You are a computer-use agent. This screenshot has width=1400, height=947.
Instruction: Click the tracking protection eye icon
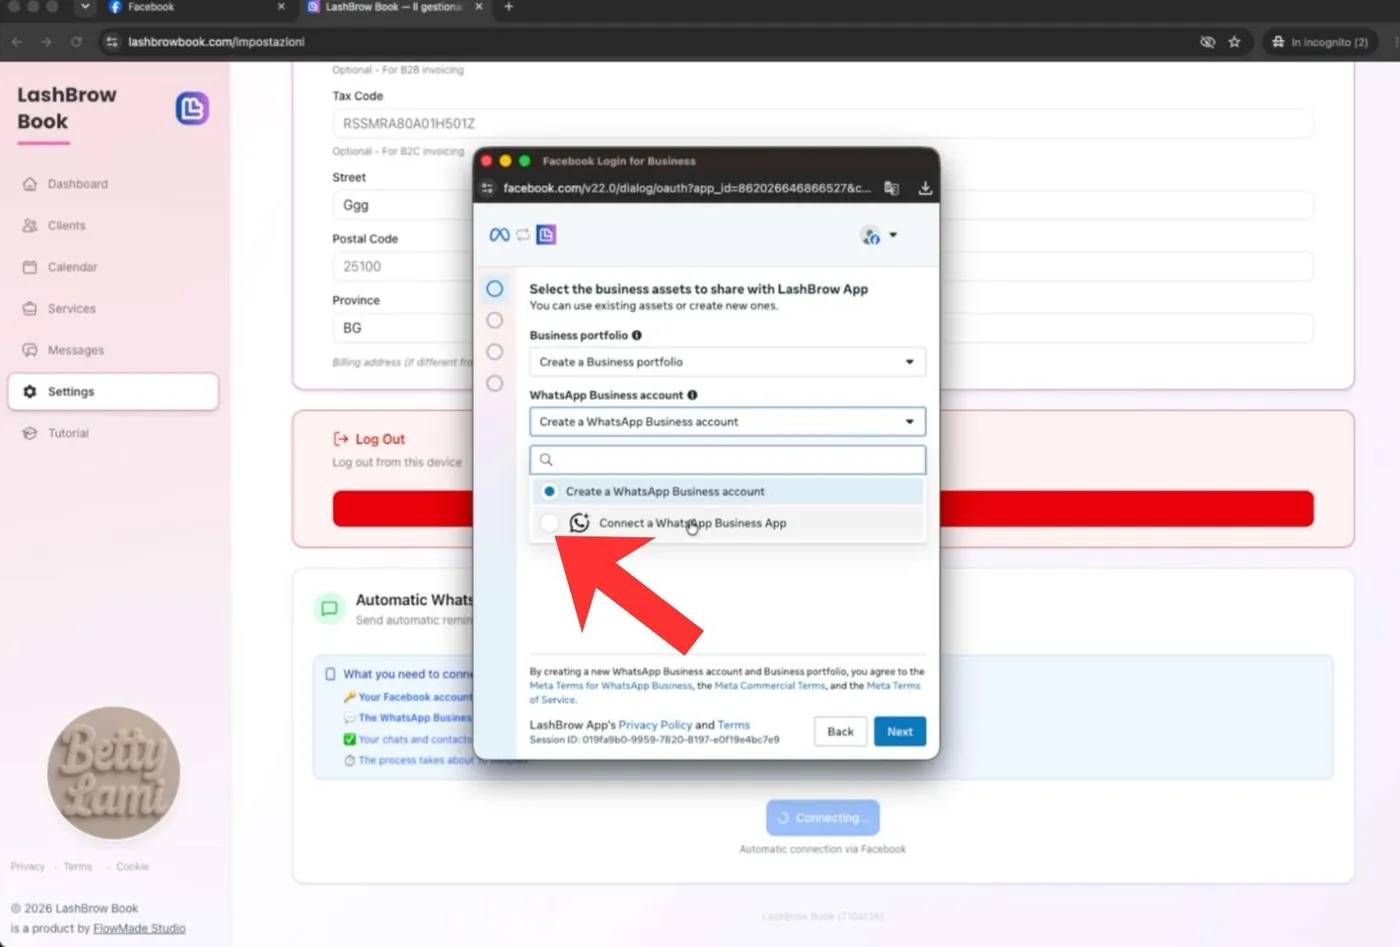click(x=1207, y=42)
